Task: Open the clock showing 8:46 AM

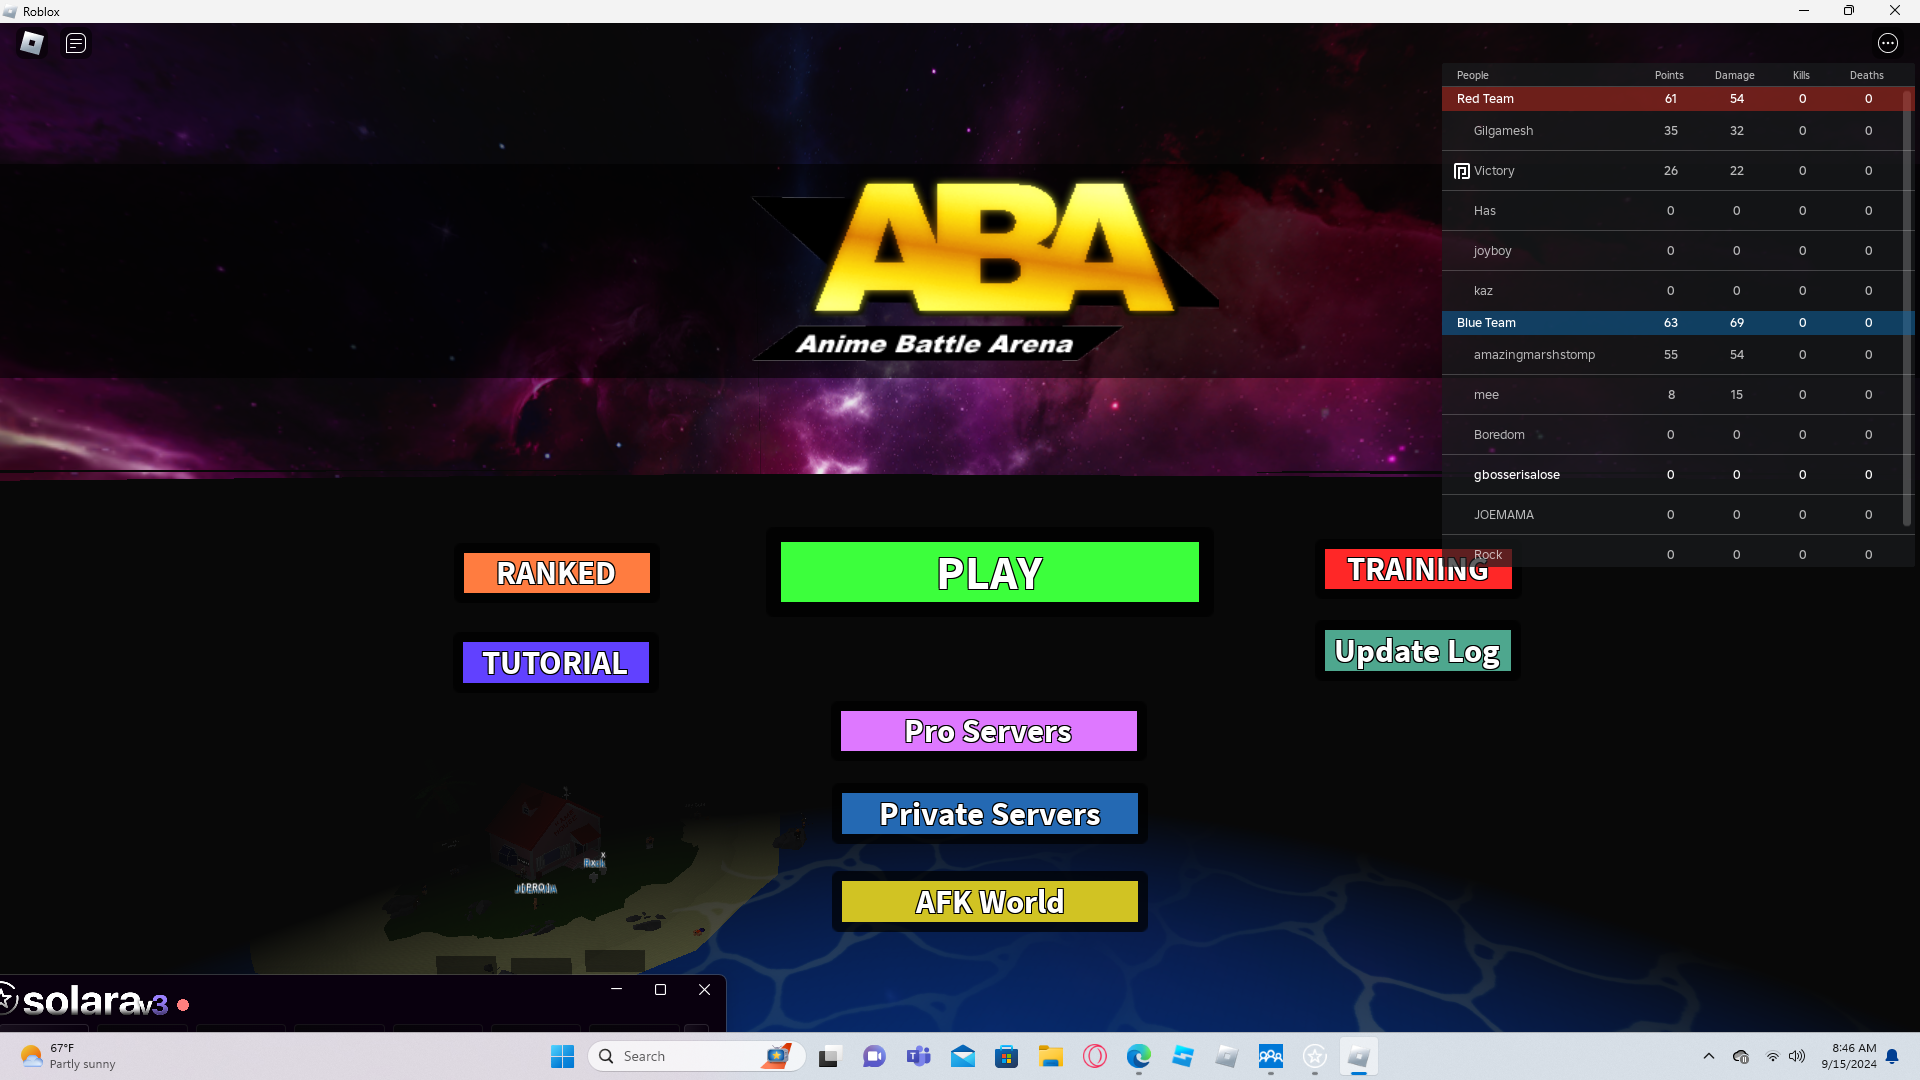Action: pos(1848,1056)
